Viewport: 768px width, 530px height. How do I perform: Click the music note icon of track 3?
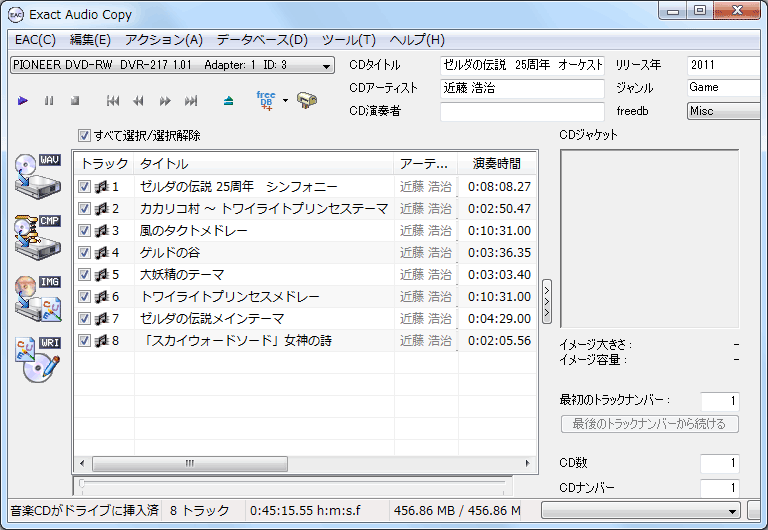pos(101,231)
